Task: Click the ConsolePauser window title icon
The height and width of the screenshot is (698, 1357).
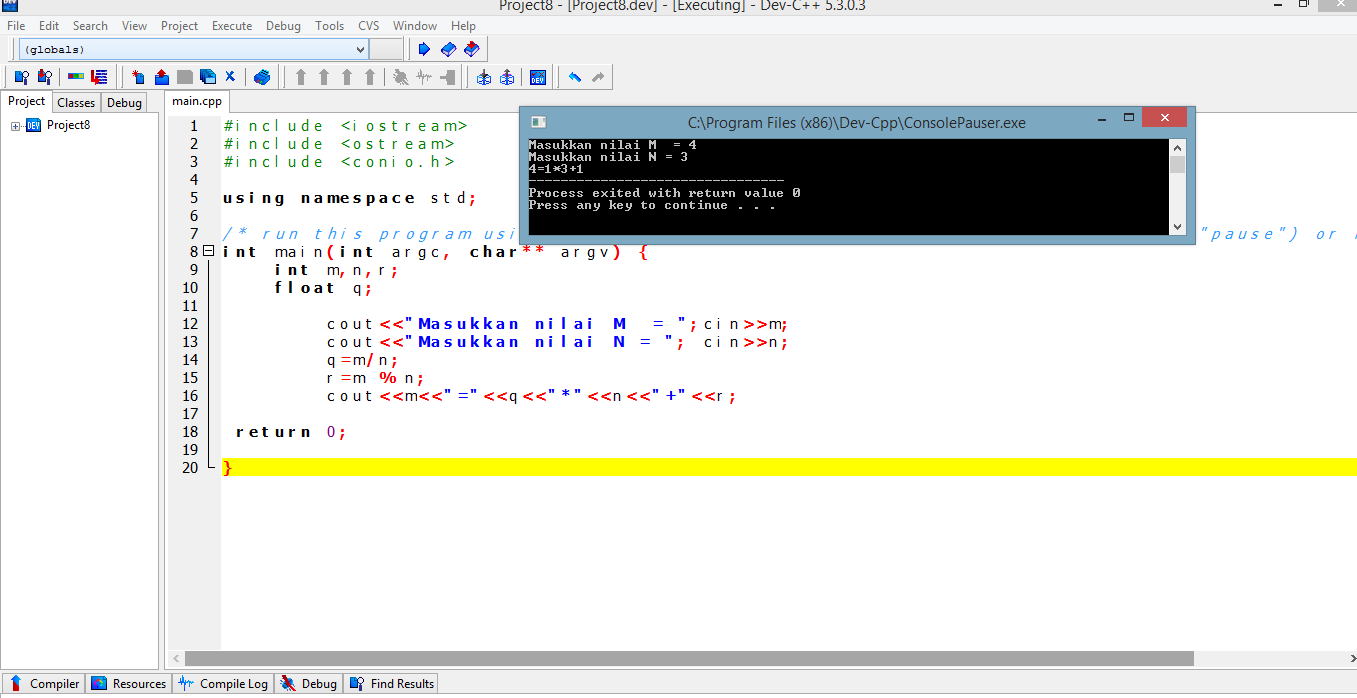Action: [x=538, y=122]
